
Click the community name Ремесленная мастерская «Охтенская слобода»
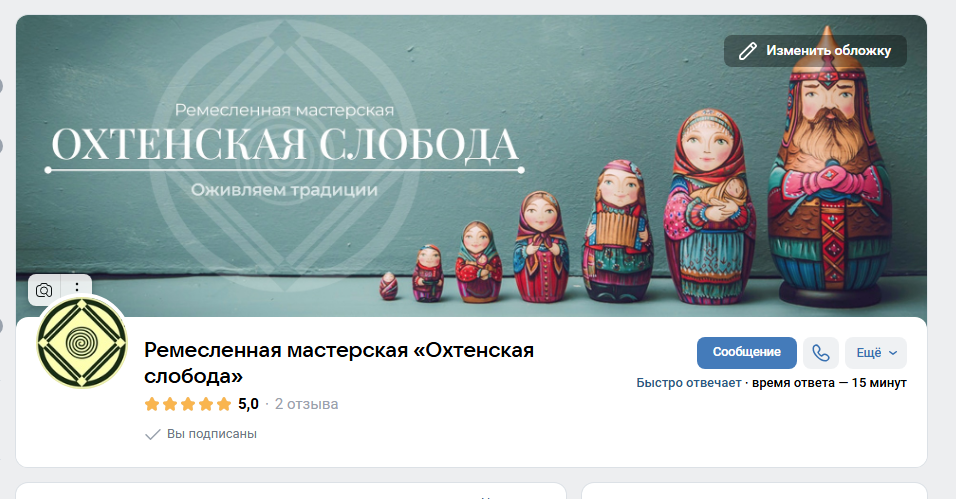[x=339, y=362]
